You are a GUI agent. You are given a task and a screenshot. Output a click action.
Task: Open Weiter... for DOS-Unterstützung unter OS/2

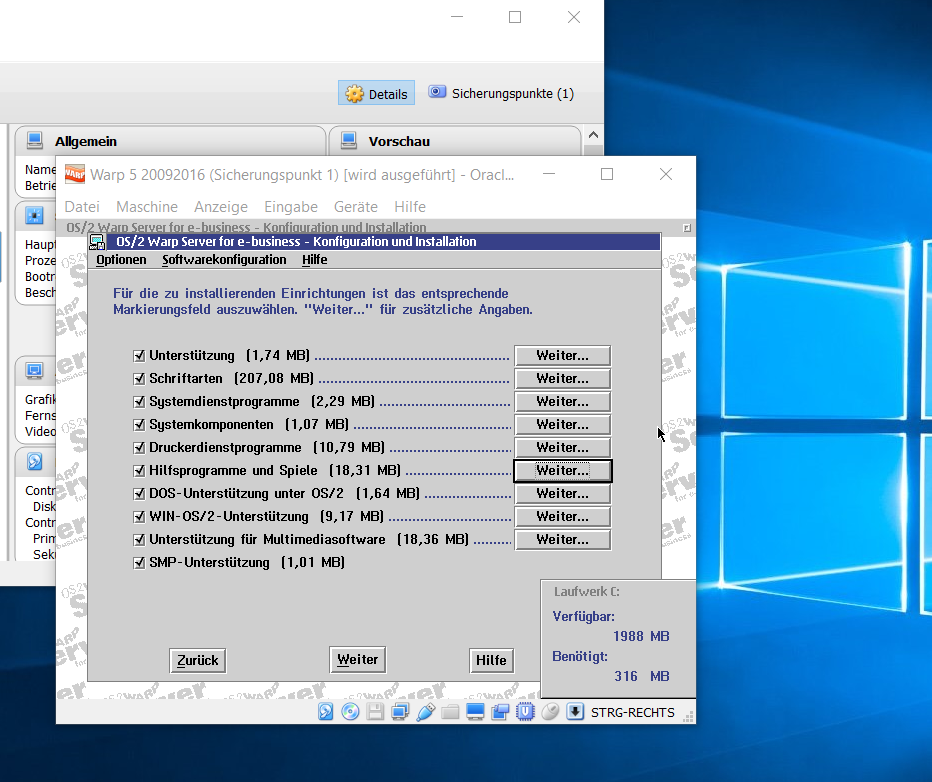coord(562,493)
